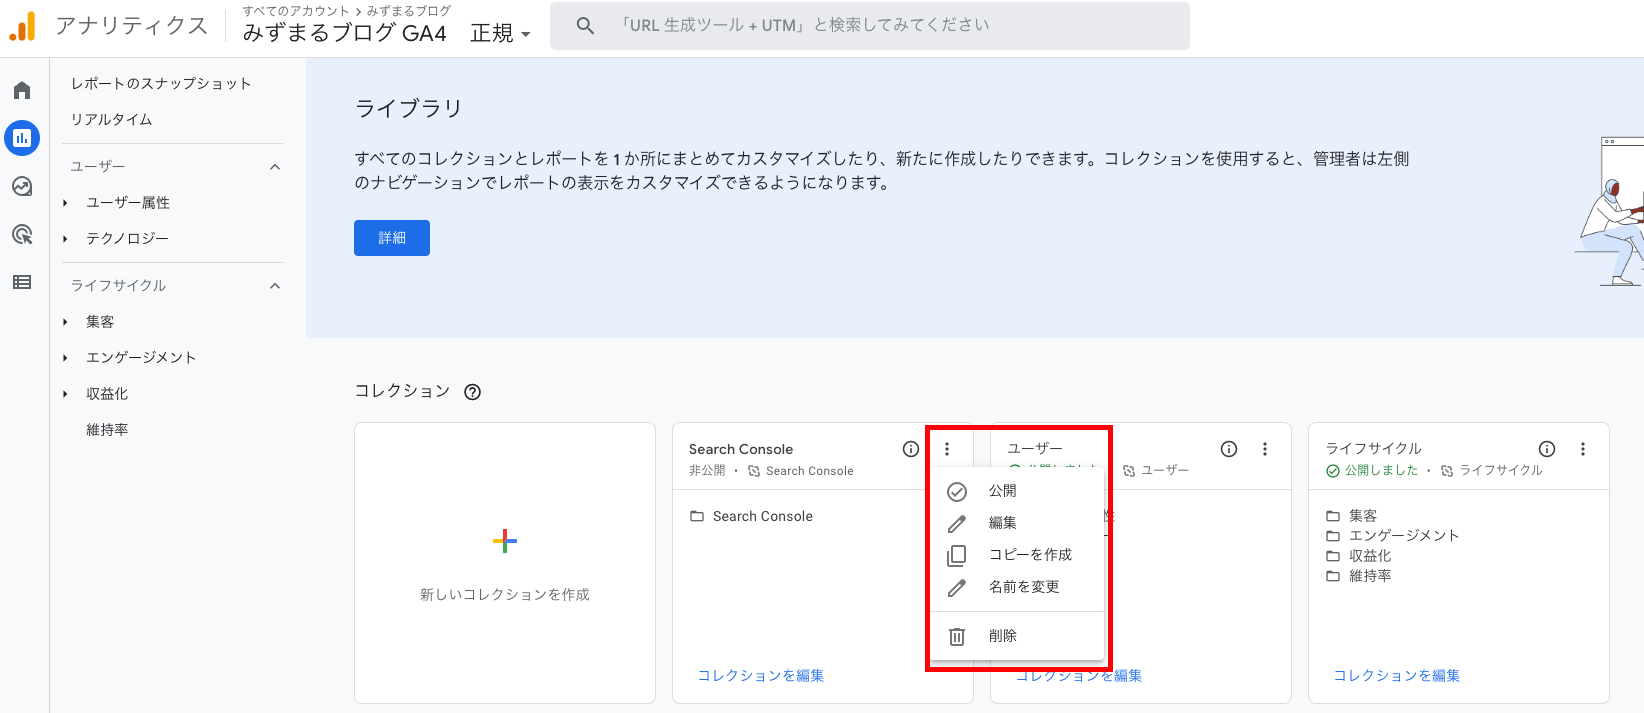Screen dimensions: 1644x713
Task: Click the folder icon beside Search Console topic
Action: [697, 516]
